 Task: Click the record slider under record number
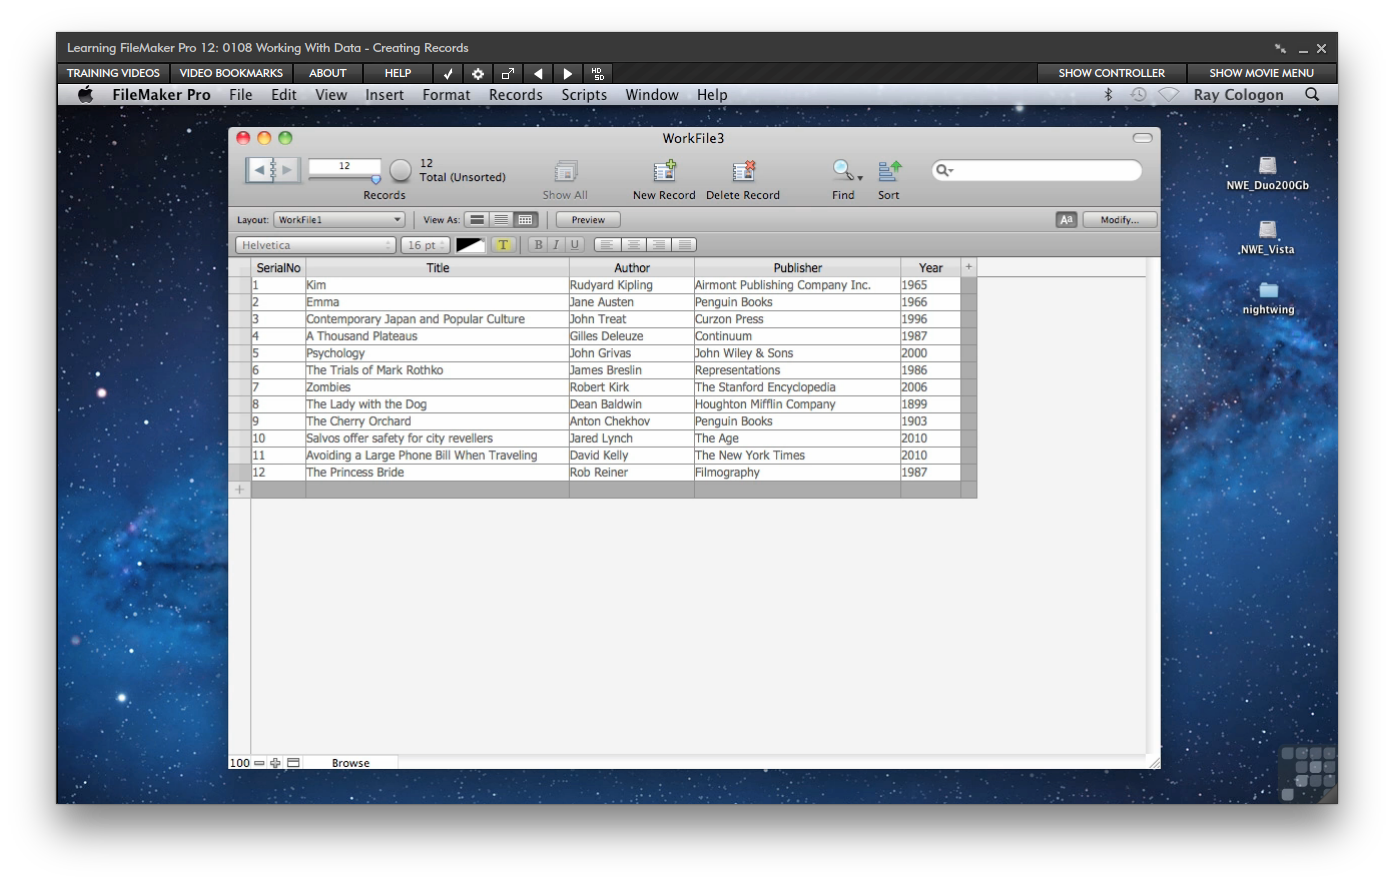[344, 179]
